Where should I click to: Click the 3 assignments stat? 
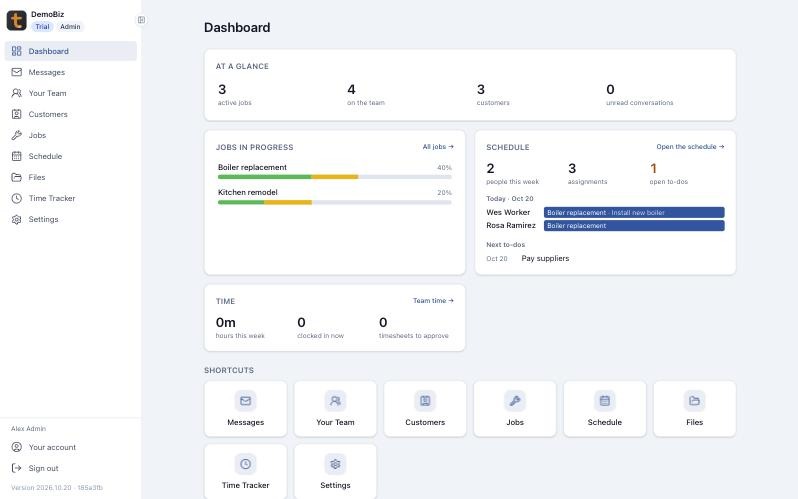coord(587,173)
